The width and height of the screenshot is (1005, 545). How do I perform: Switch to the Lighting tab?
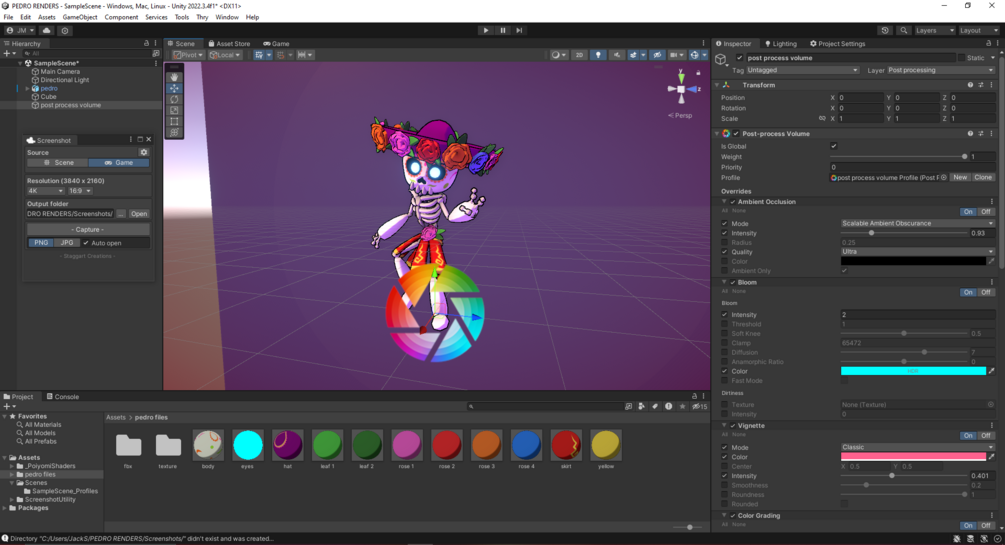(781, 44)
